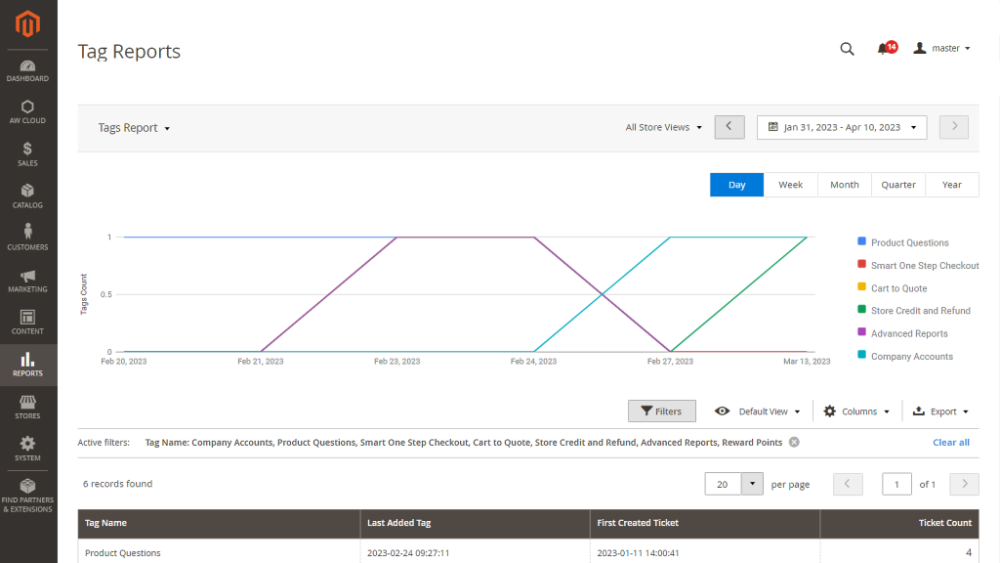
Task: Click the Magento logo icon
Action: pos(27,24)
